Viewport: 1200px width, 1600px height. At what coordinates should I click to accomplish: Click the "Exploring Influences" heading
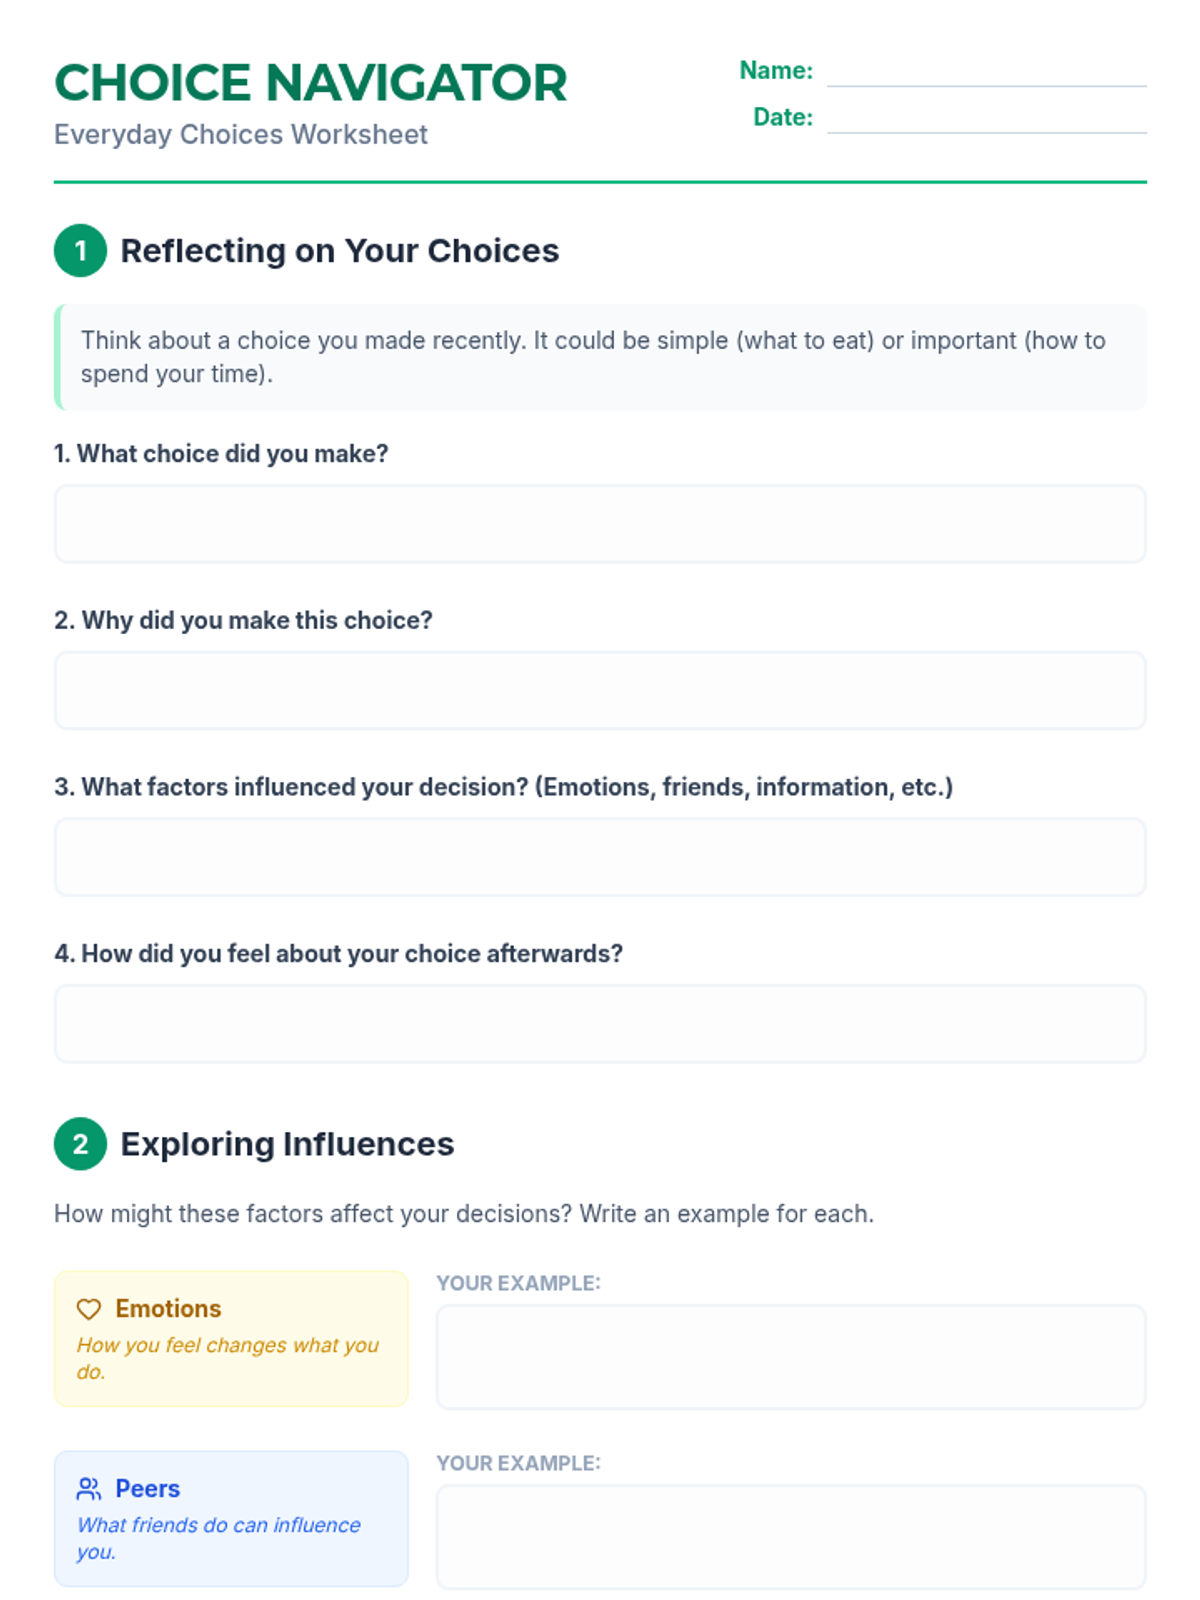click(287, 1144)
